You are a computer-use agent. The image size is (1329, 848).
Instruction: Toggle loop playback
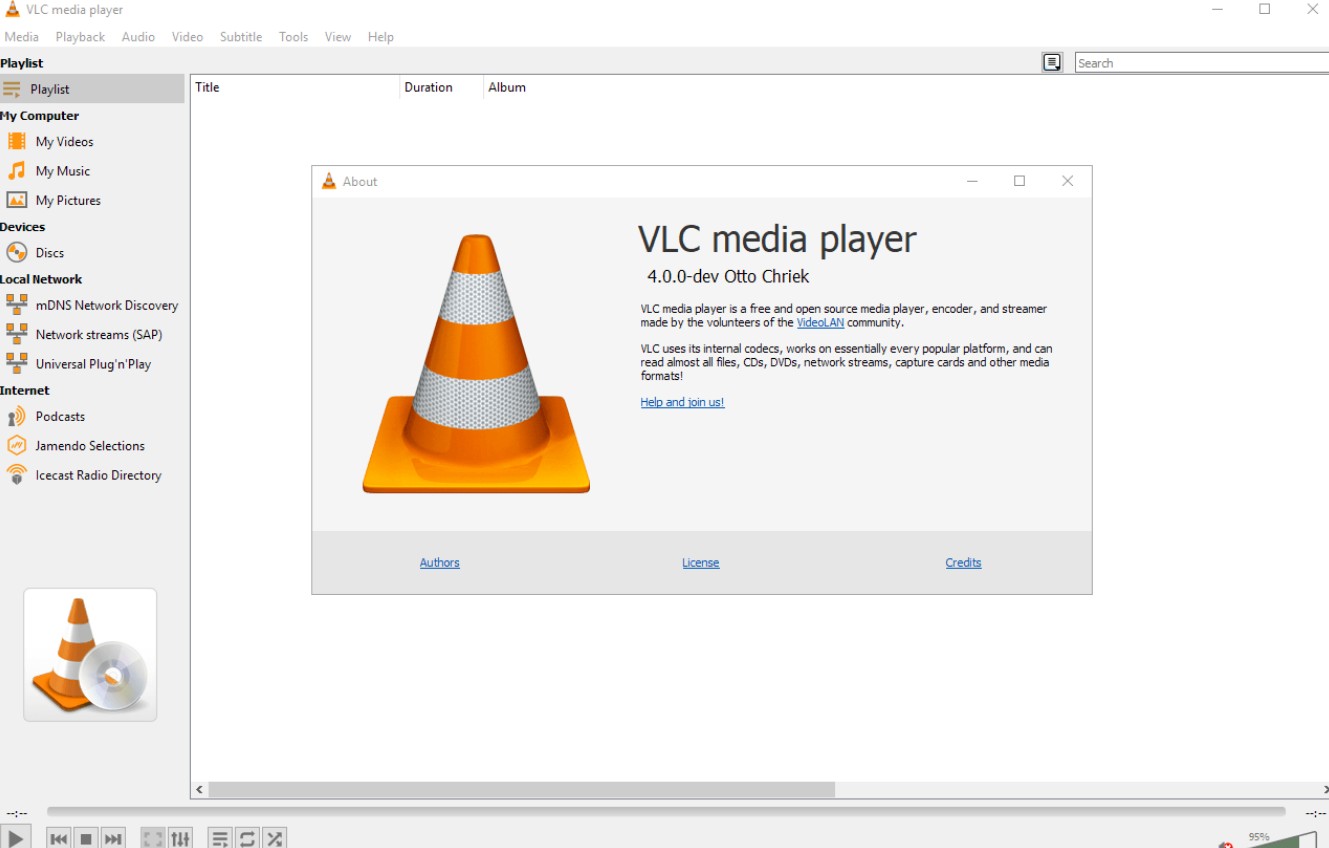coord(247,838)
